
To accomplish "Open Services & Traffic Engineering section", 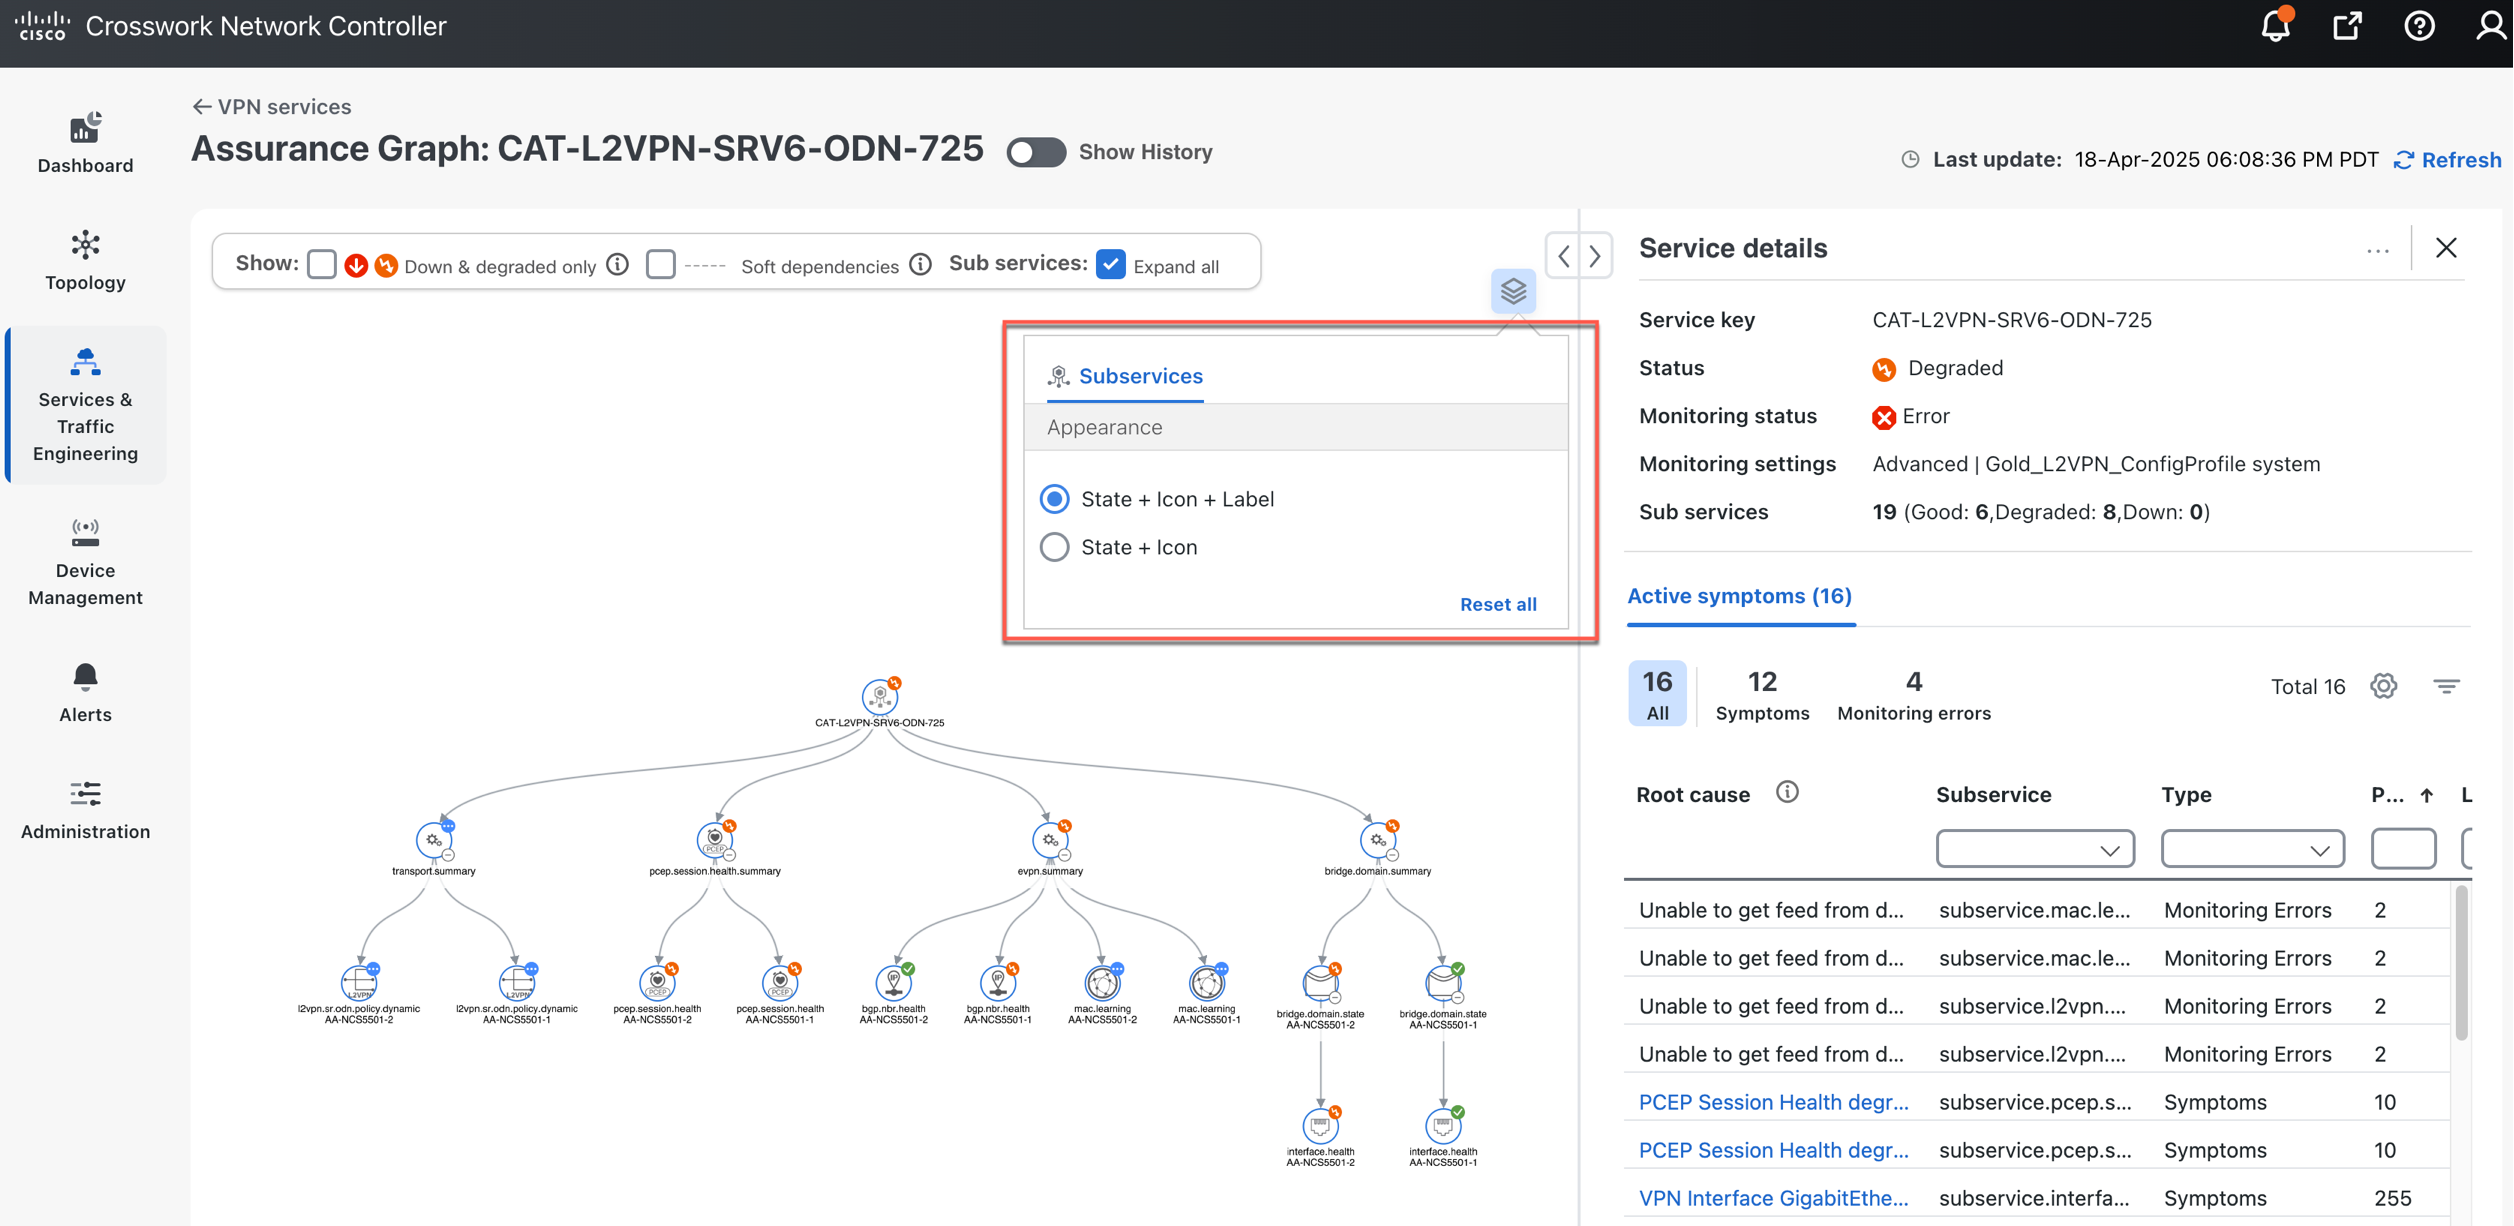I will 85,405.
